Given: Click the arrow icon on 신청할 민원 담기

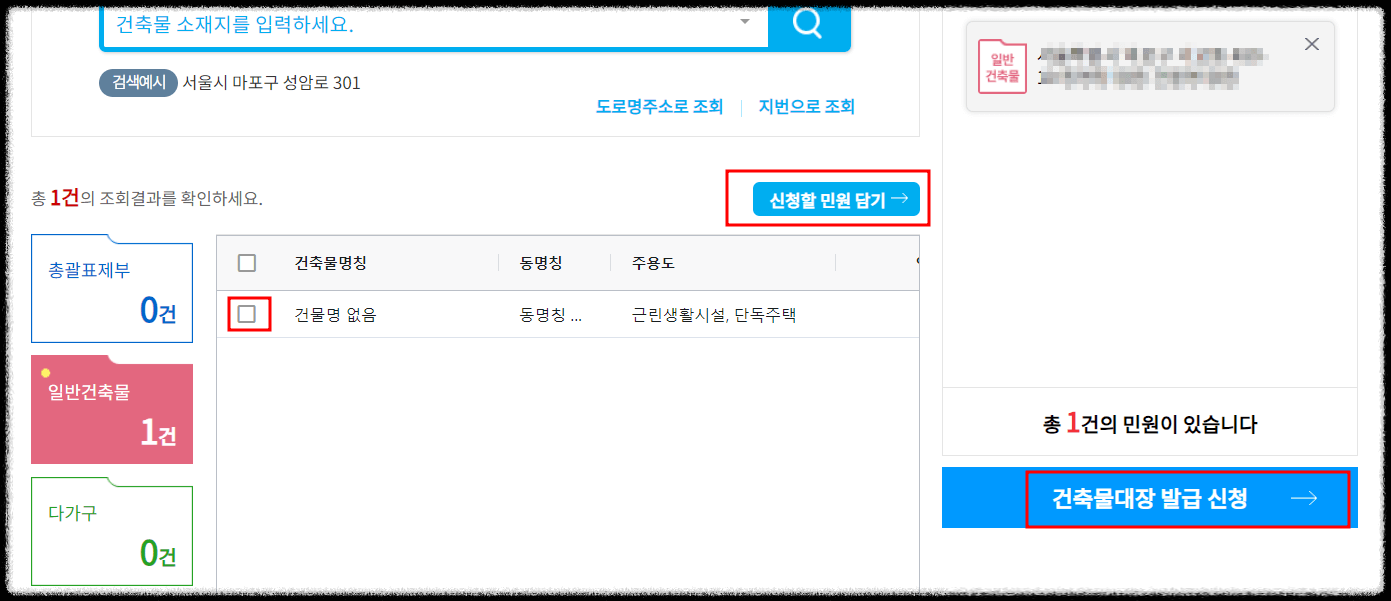Looking at the screenshot, I should tap(901, 198).
